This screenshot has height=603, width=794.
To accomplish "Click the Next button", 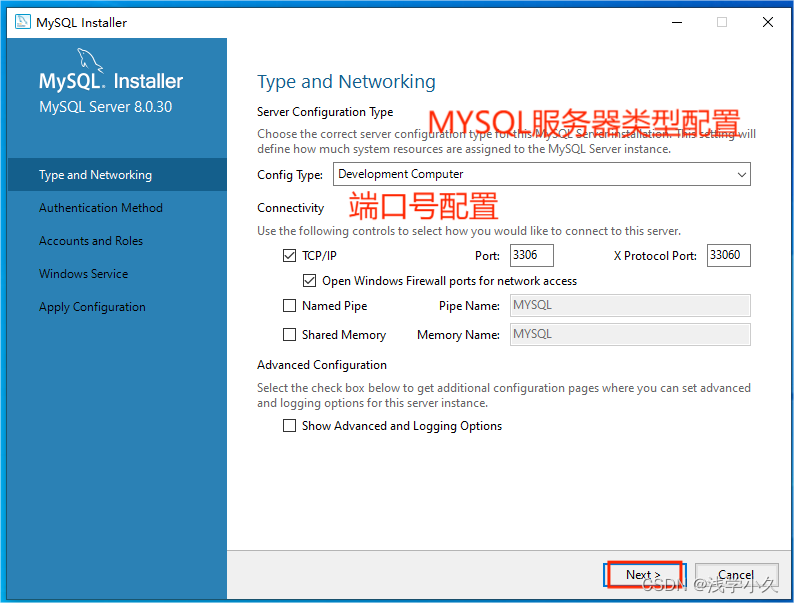I will (644, 575).
